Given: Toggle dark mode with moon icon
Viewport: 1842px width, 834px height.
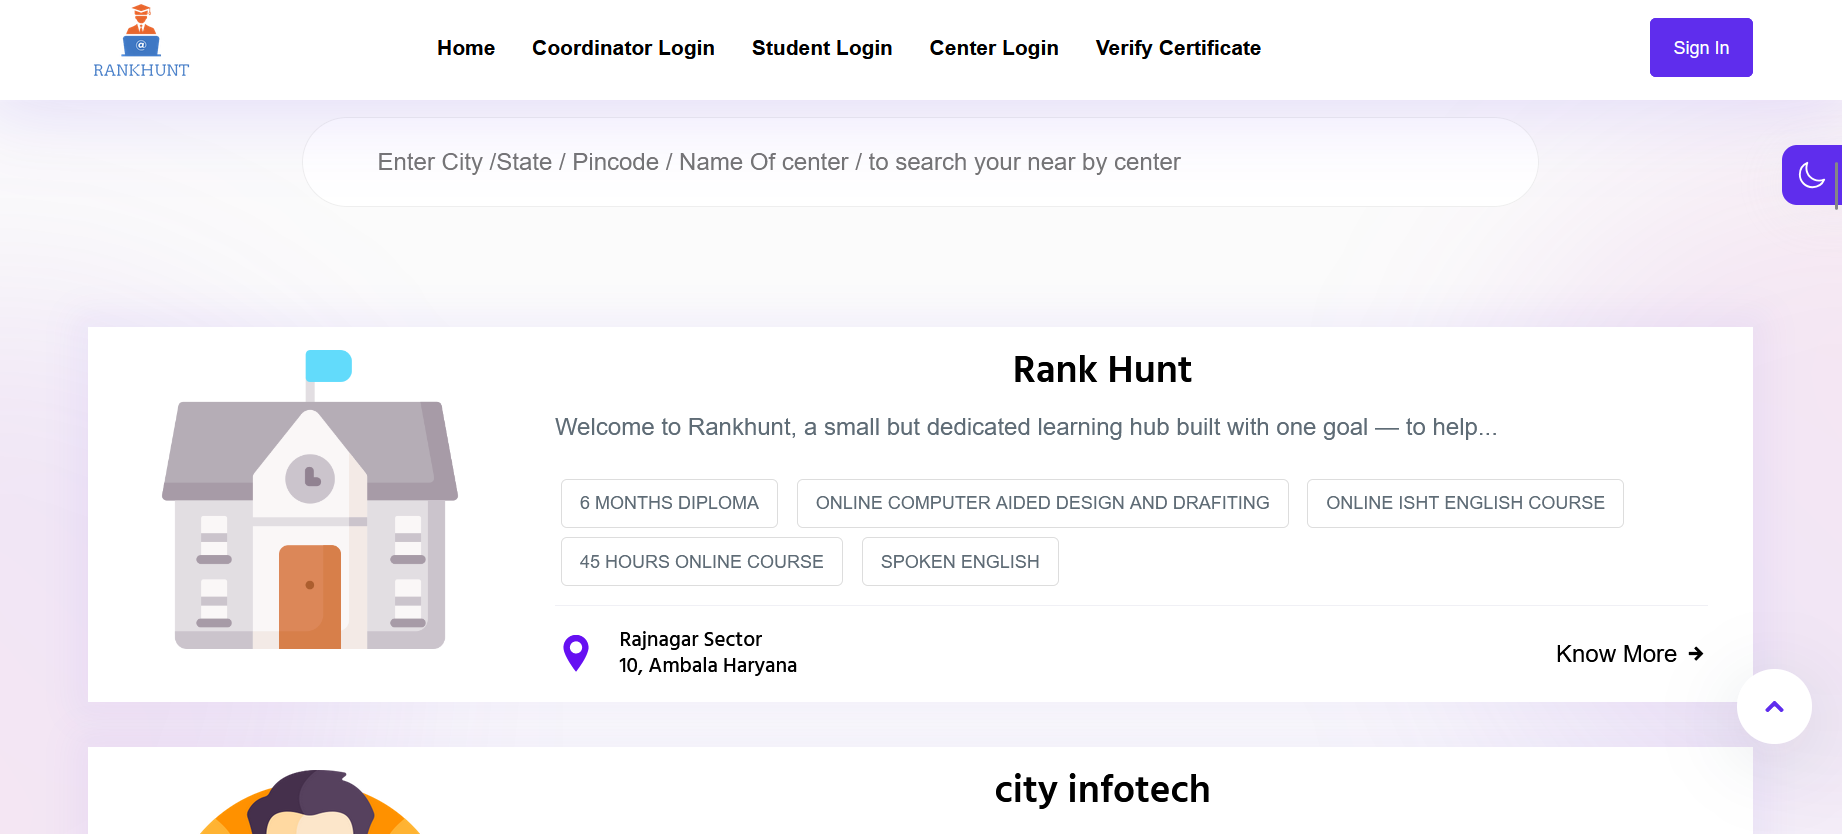Looking at the screenshot, I should point(1811,175).
